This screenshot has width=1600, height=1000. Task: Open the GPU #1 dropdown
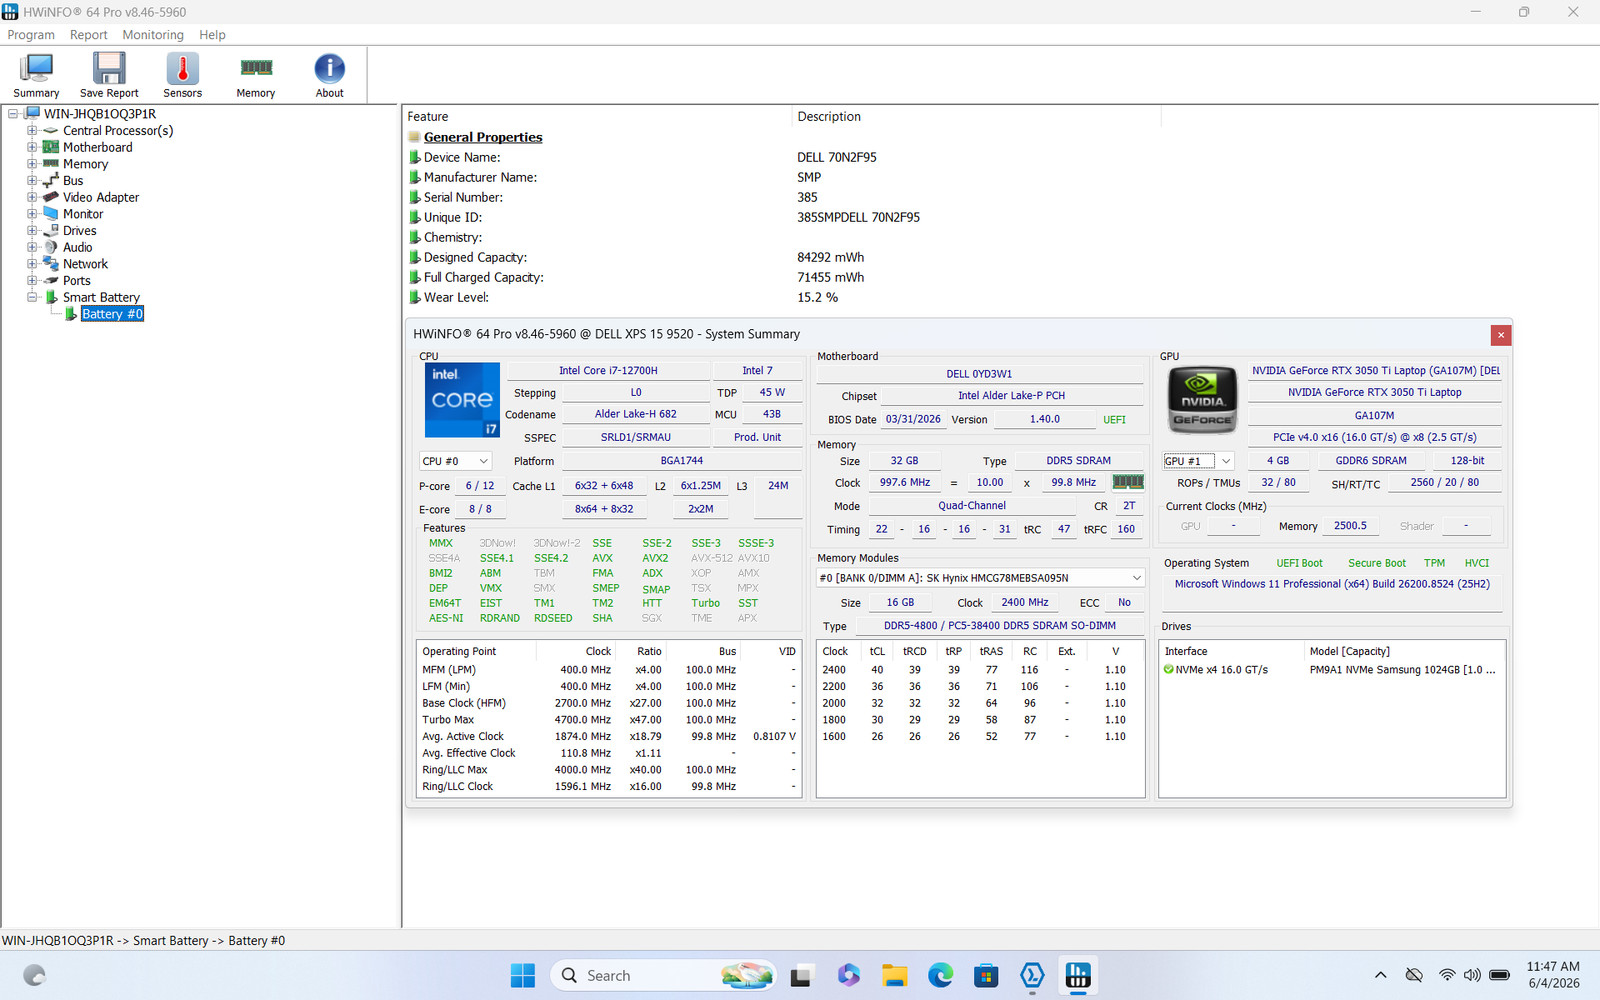[1198, 461]
